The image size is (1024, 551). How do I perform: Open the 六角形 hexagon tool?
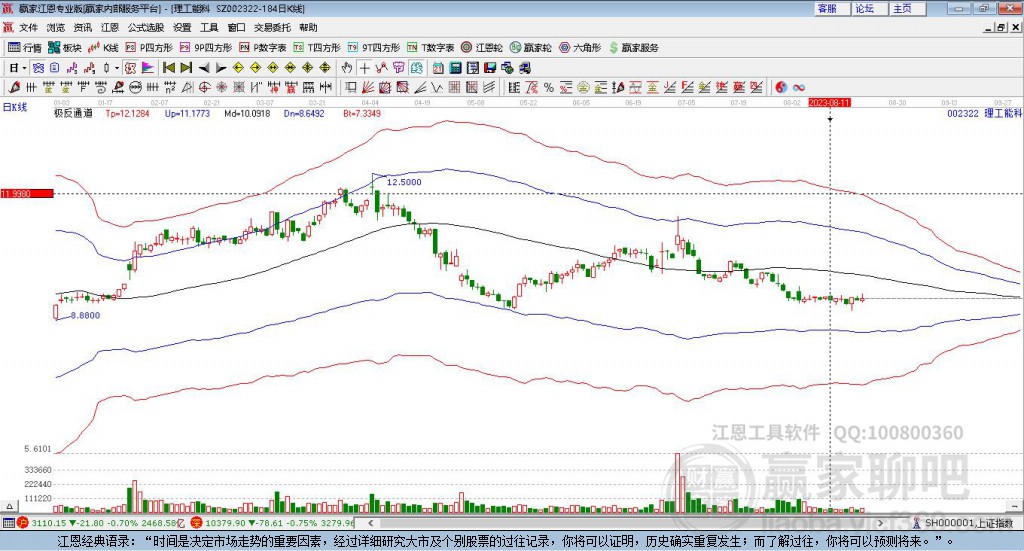pos(580,48)
